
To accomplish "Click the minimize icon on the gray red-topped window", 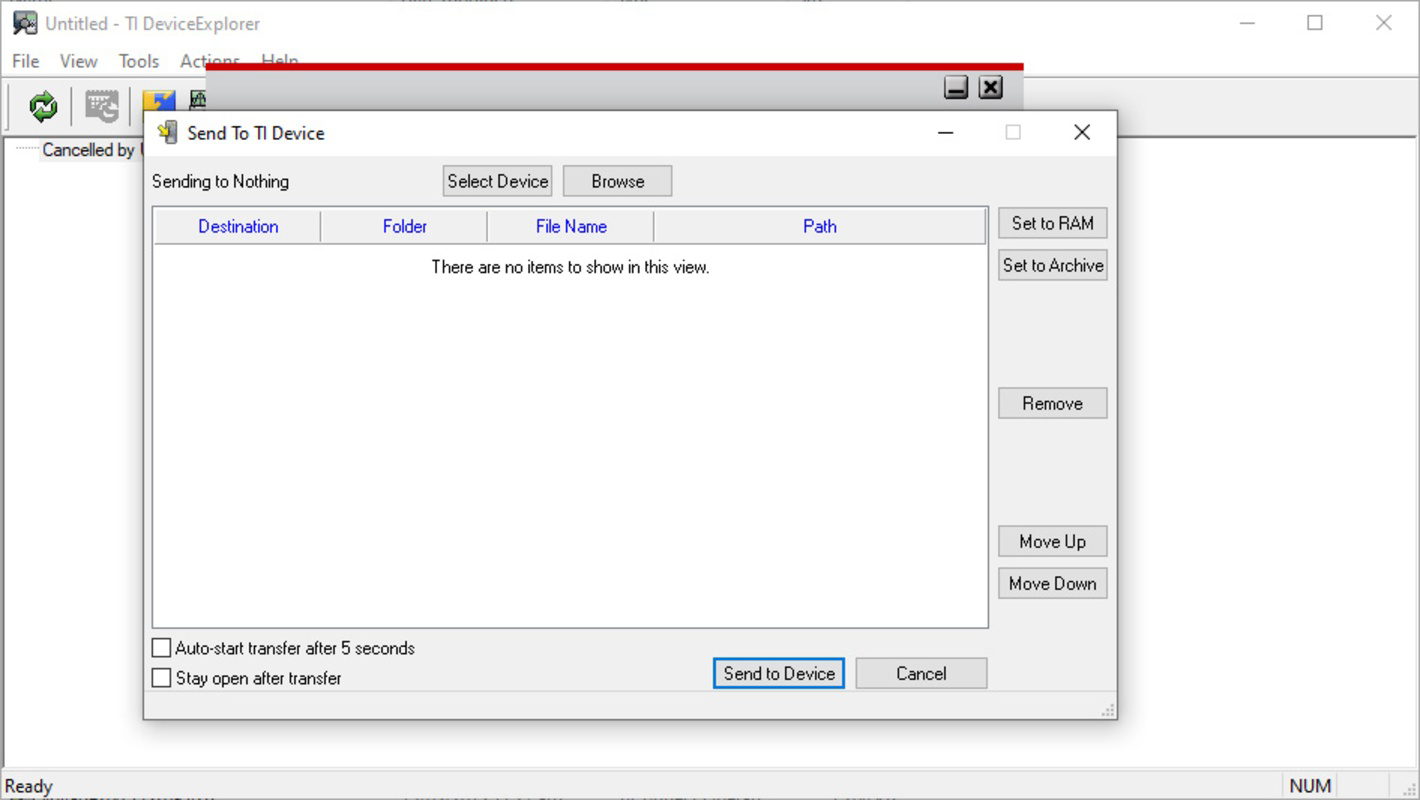I will click(x=956, y=87).
